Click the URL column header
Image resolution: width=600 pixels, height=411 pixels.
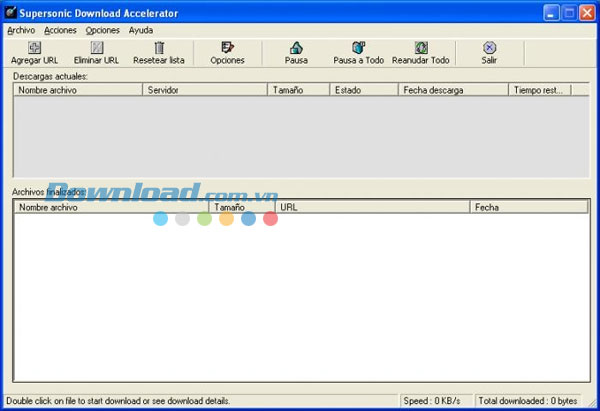(x=372, y=207)
